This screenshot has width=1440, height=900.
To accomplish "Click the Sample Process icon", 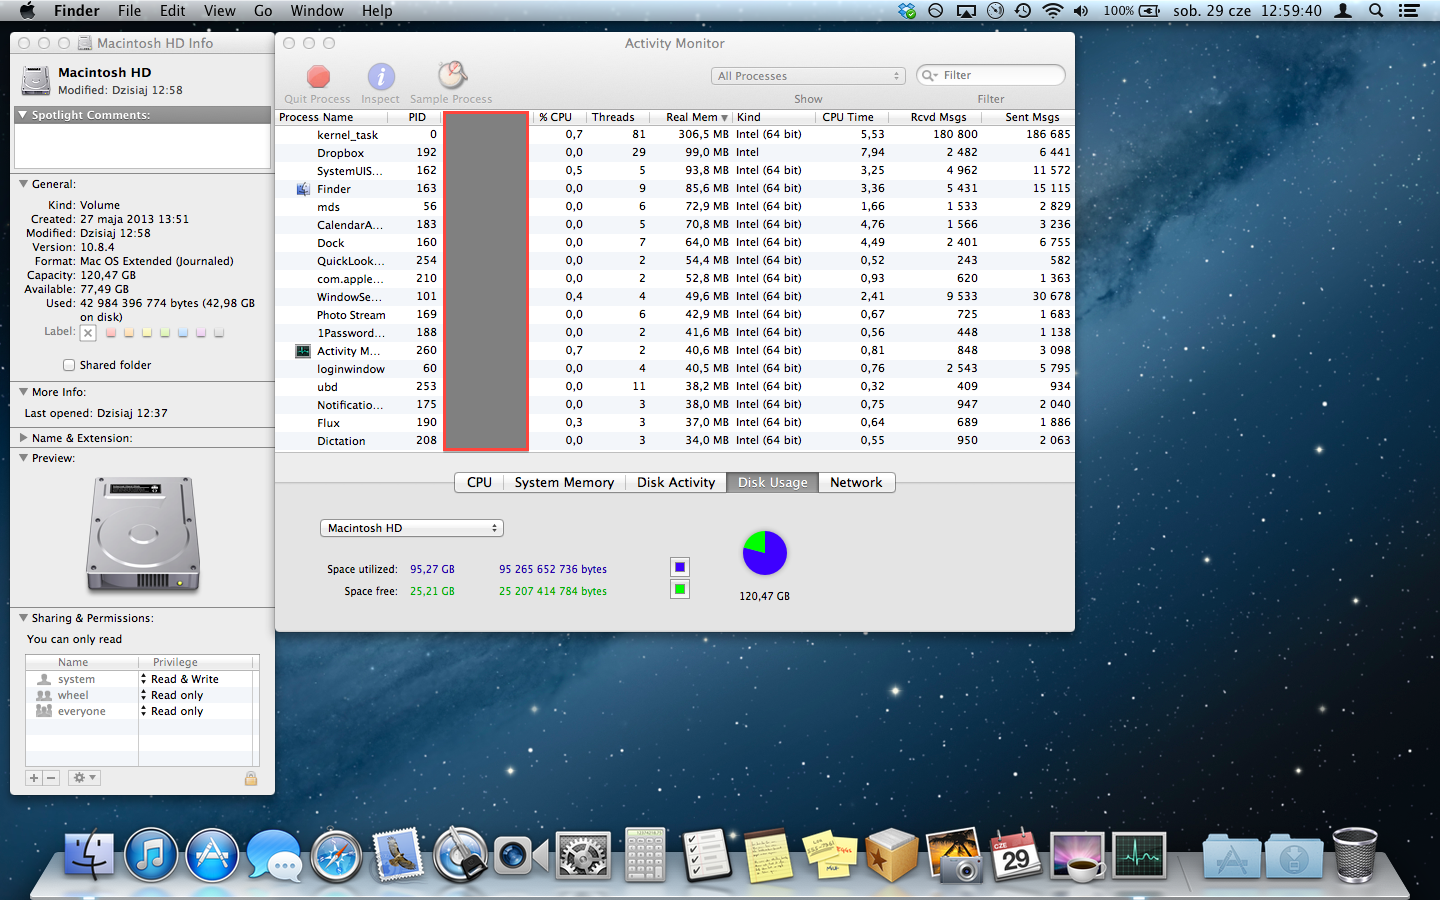I will [x=452, y=75].
